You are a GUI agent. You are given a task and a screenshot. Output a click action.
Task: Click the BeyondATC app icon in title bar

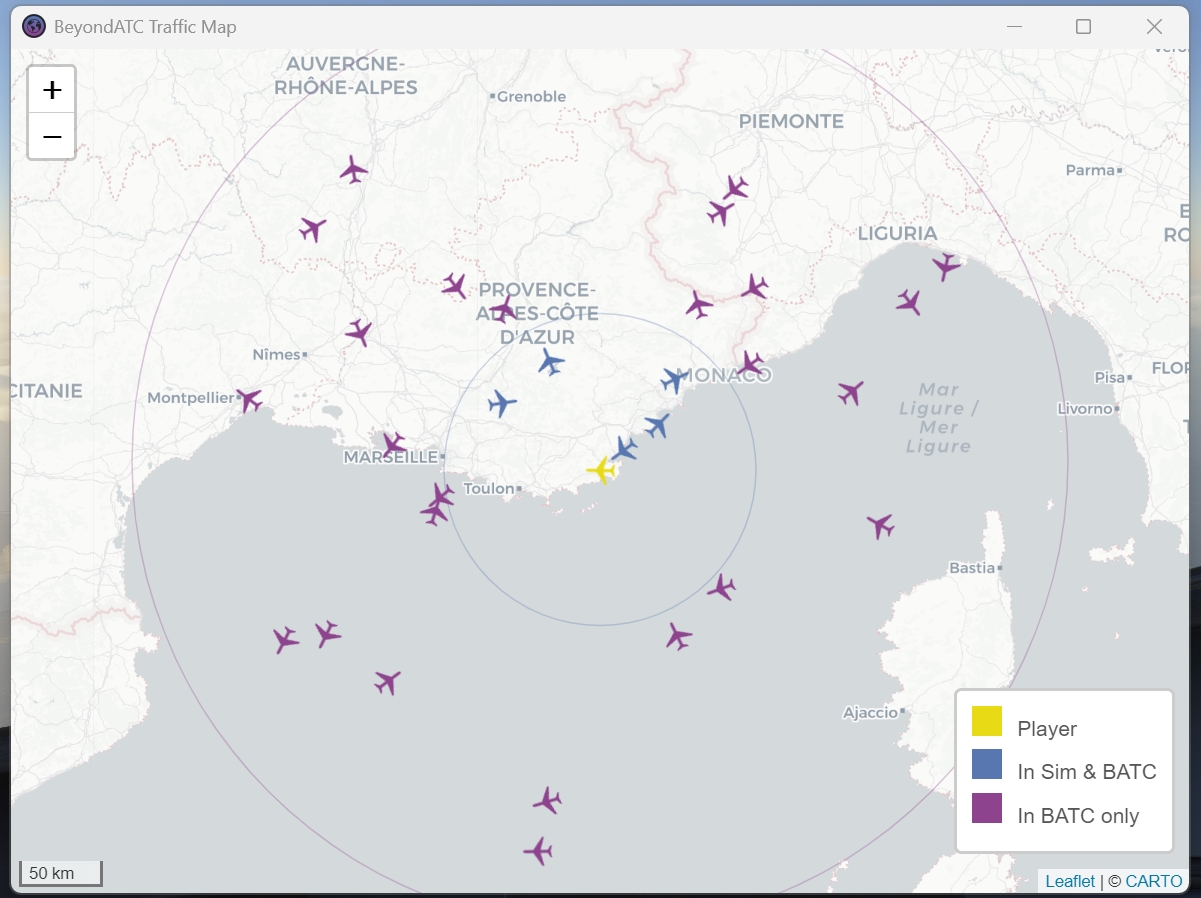tap(34, 27)
